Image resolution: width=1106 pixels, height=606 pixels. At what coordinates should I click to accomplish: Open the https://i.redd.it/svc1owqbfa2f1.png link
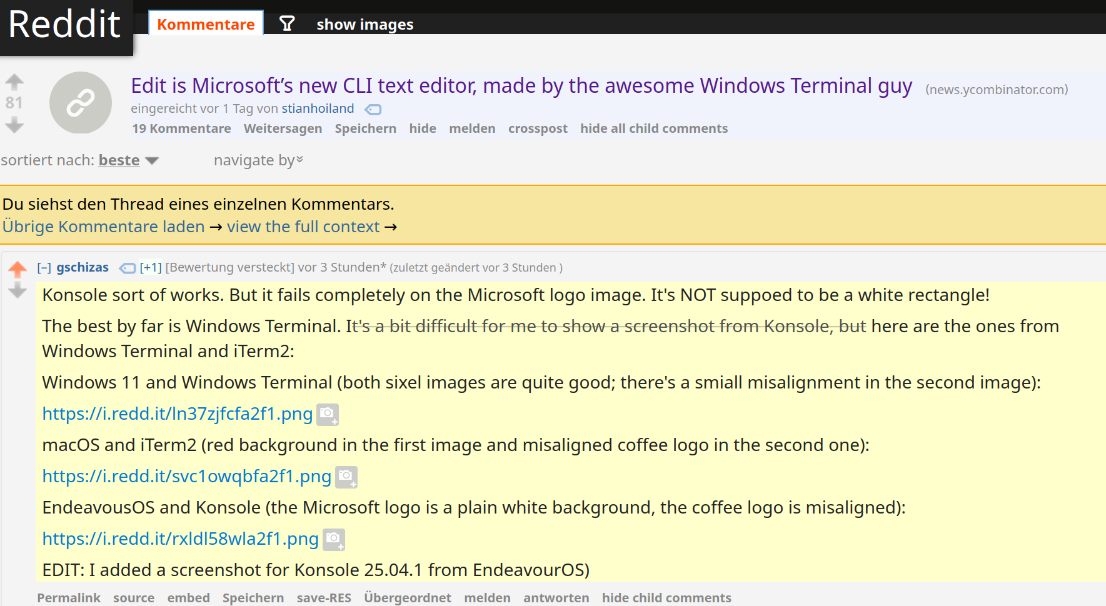click(x=186, y=476)
